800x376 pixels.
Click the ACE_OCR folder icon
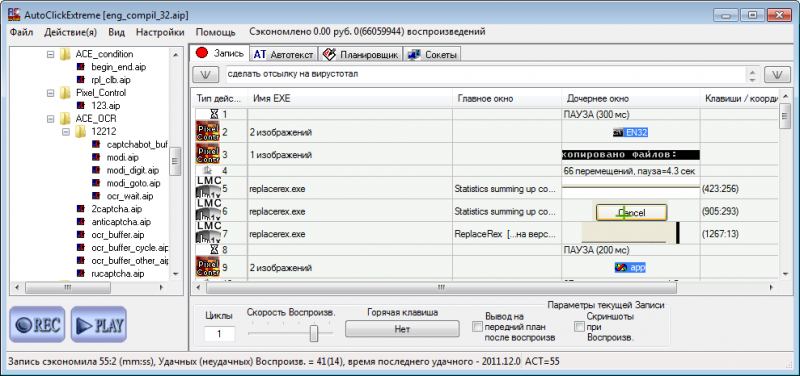pos(65,118)
